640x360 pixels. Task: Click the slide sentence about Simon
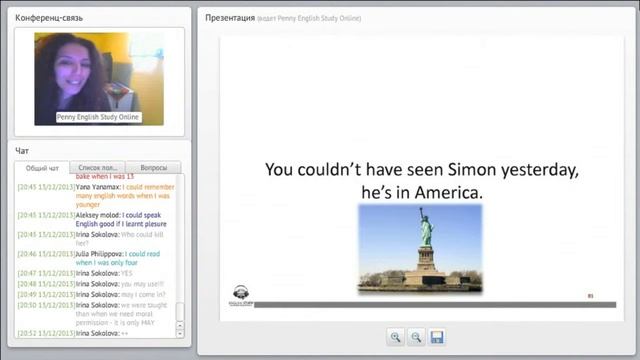click(x=422, y=181)
